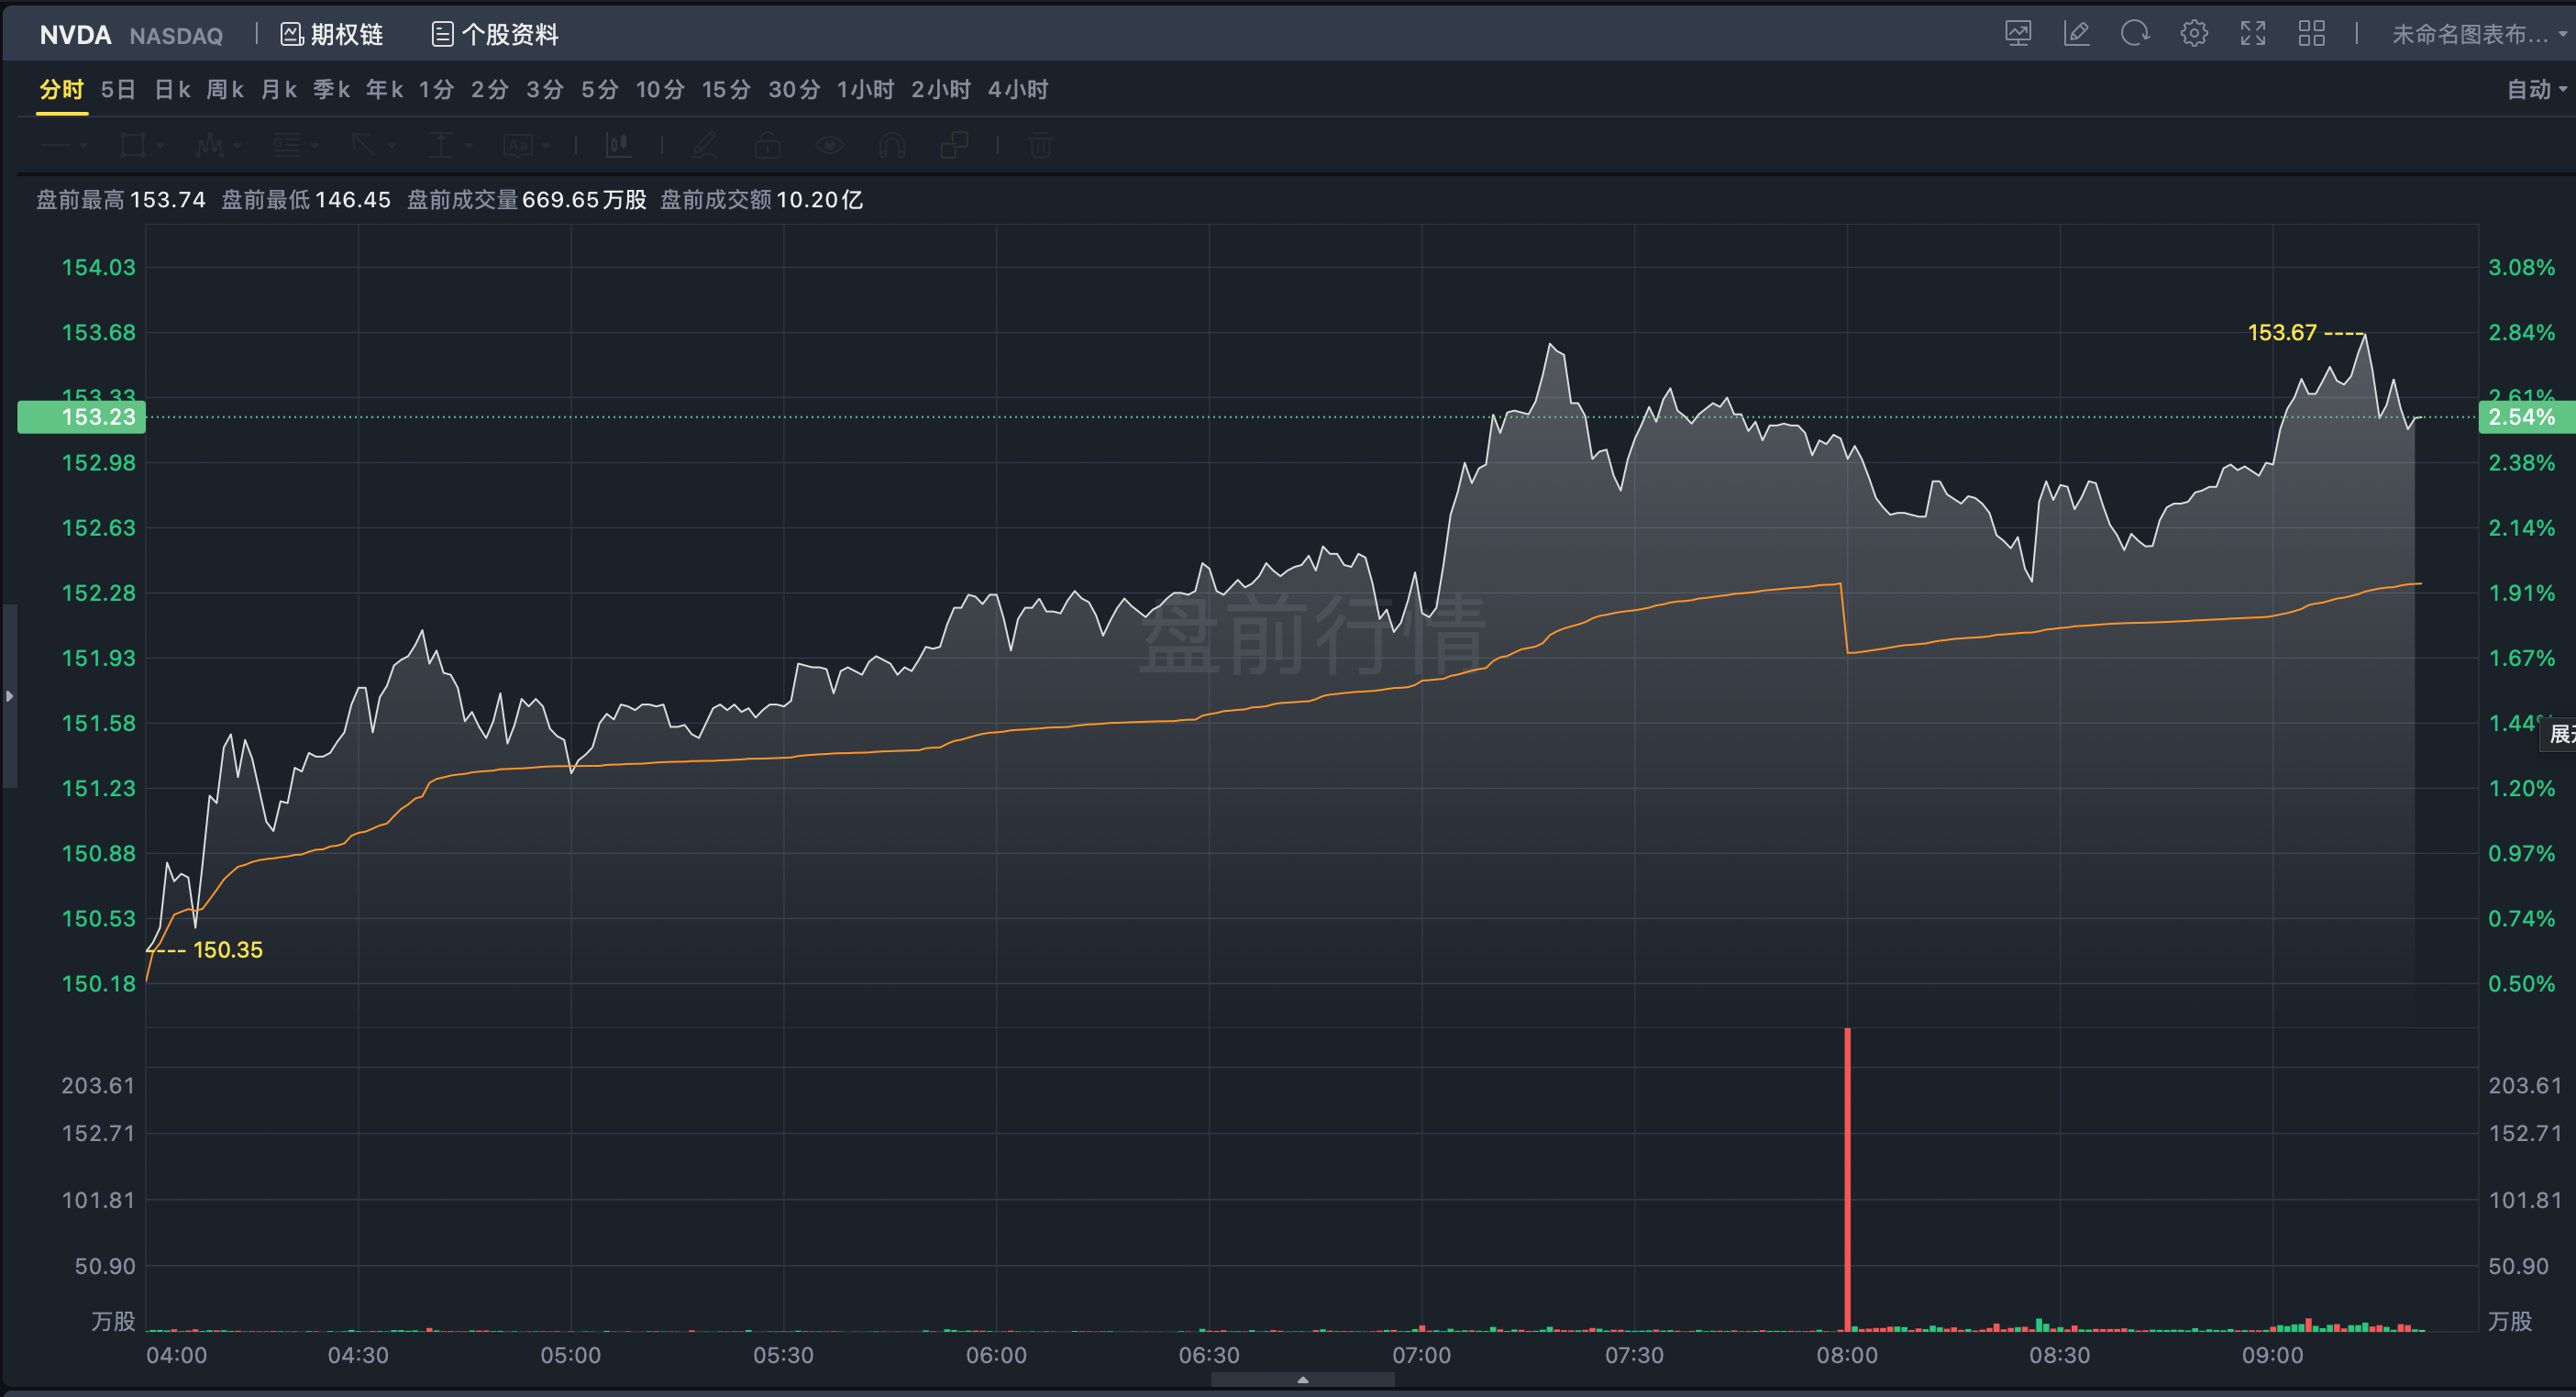Screen dimensions: 2576x1397
Task: Toggle drawing lock padlock icon
Action: (x=767, y=146)
